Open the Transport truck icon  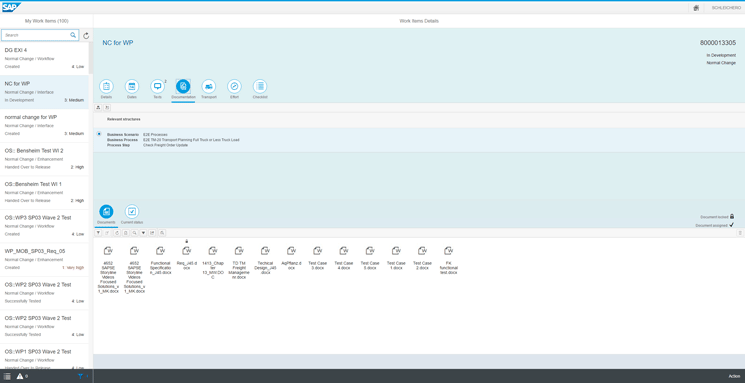[209, 86]
